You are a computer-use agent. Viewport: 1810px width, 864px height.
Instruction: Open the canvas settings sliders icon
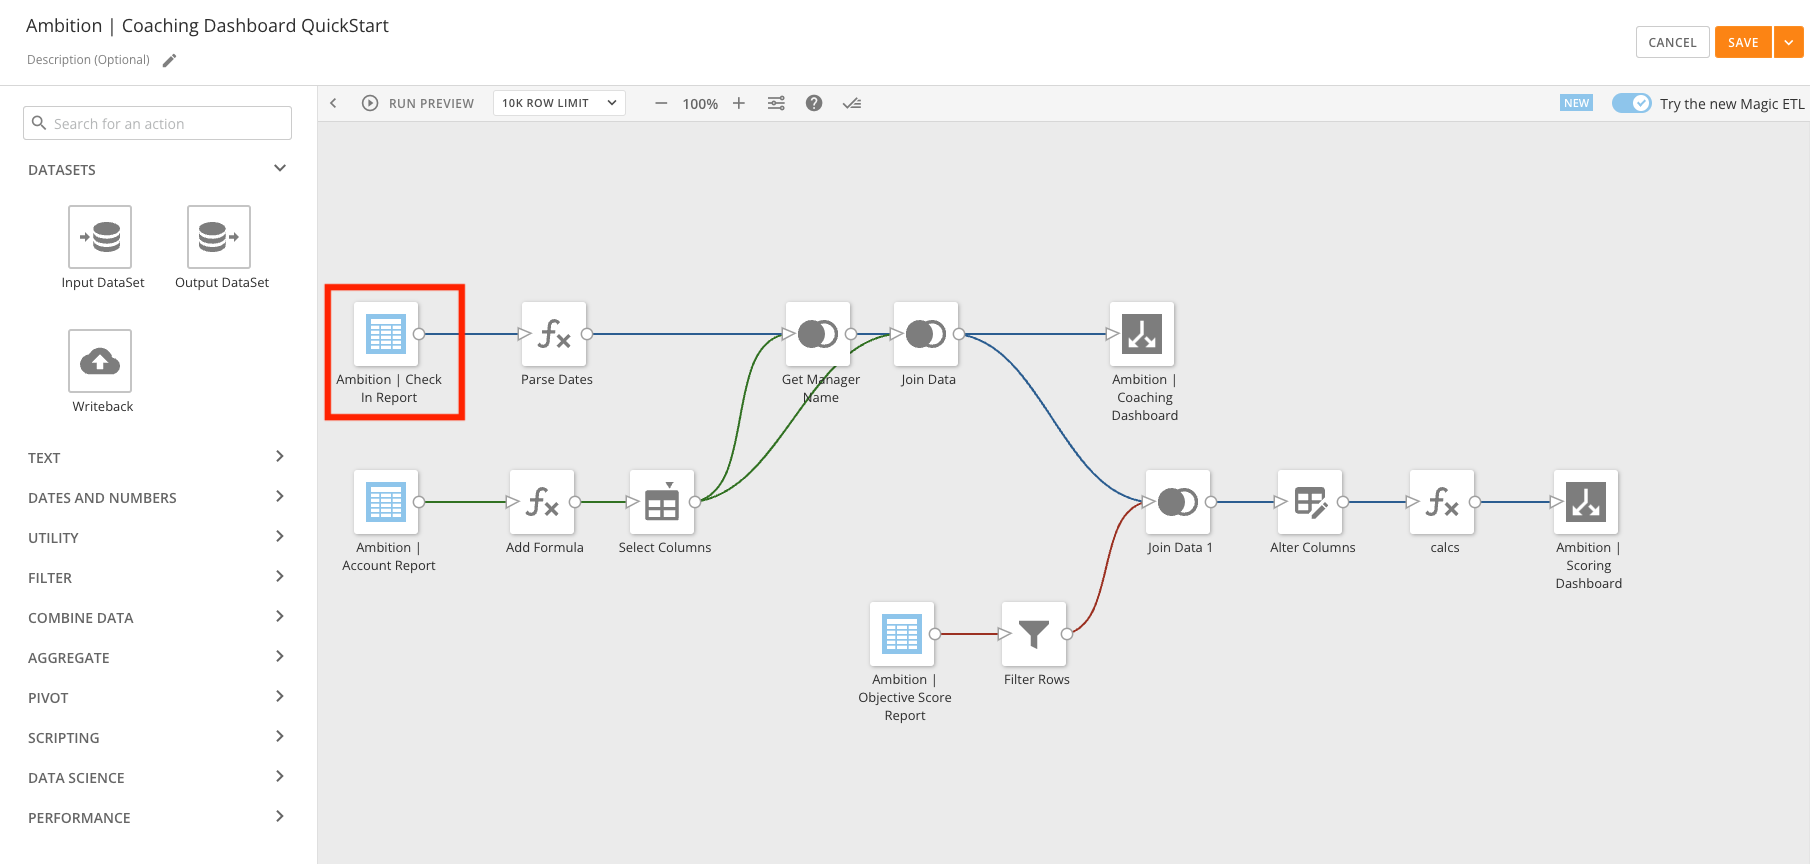pyautogui.click(x=776, y=103)
